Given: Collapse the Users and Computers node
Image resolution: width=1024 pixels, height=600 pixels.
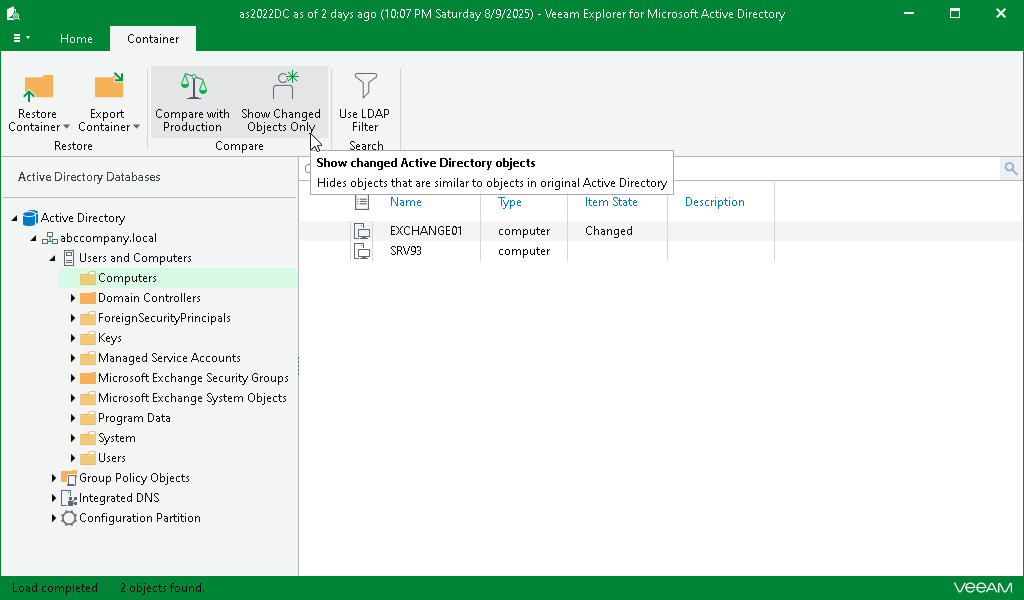Looking at the screenshot, I should 53,259.
